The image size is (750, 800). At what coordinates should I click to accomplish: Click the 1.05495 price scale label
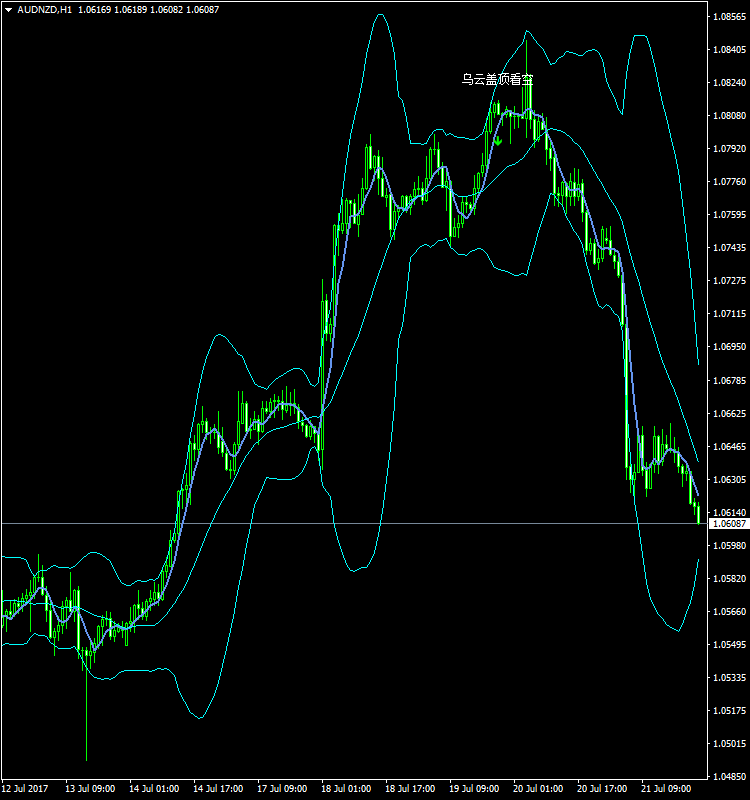tap(730, 645)
